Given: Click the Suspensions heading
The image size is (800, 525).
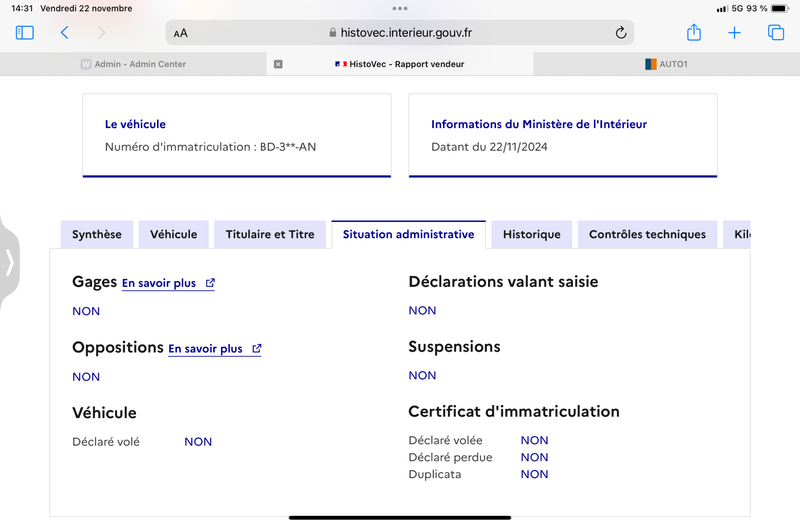Looking at the screenshot, I should [x=454, y=346].
